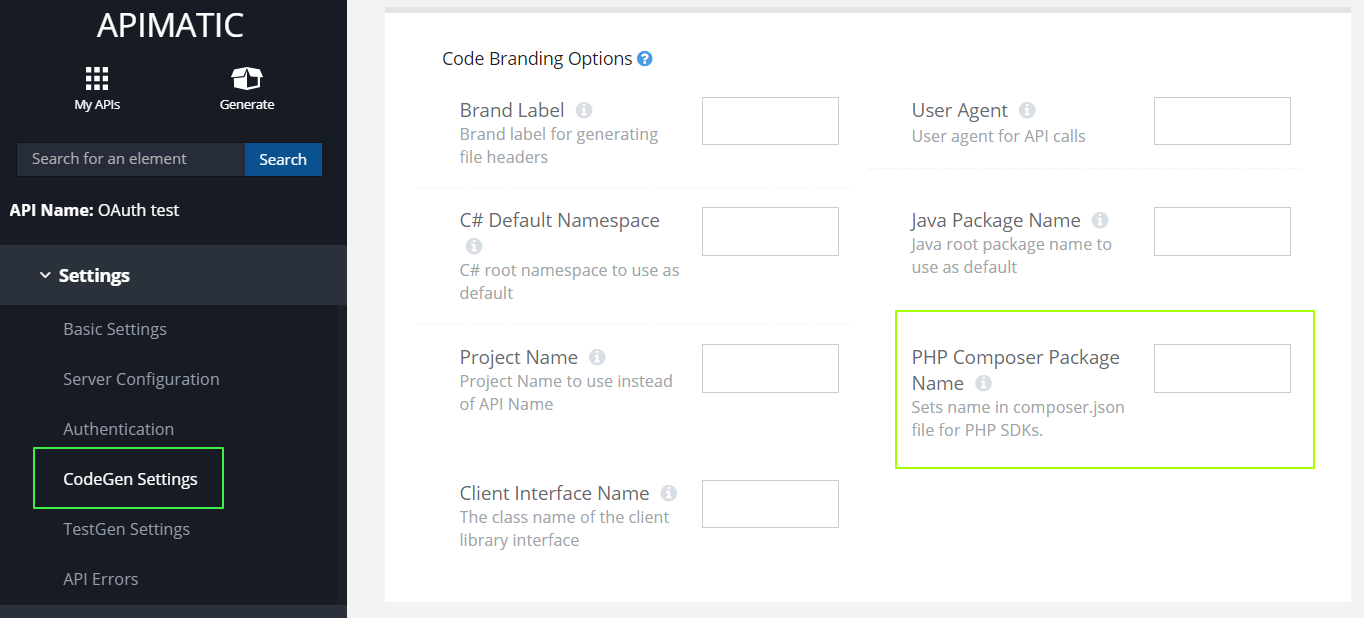Image resolution: width=1364 pixels, height=618 pixels.
Task: Click the Generate label
Action: coord(247,105)
